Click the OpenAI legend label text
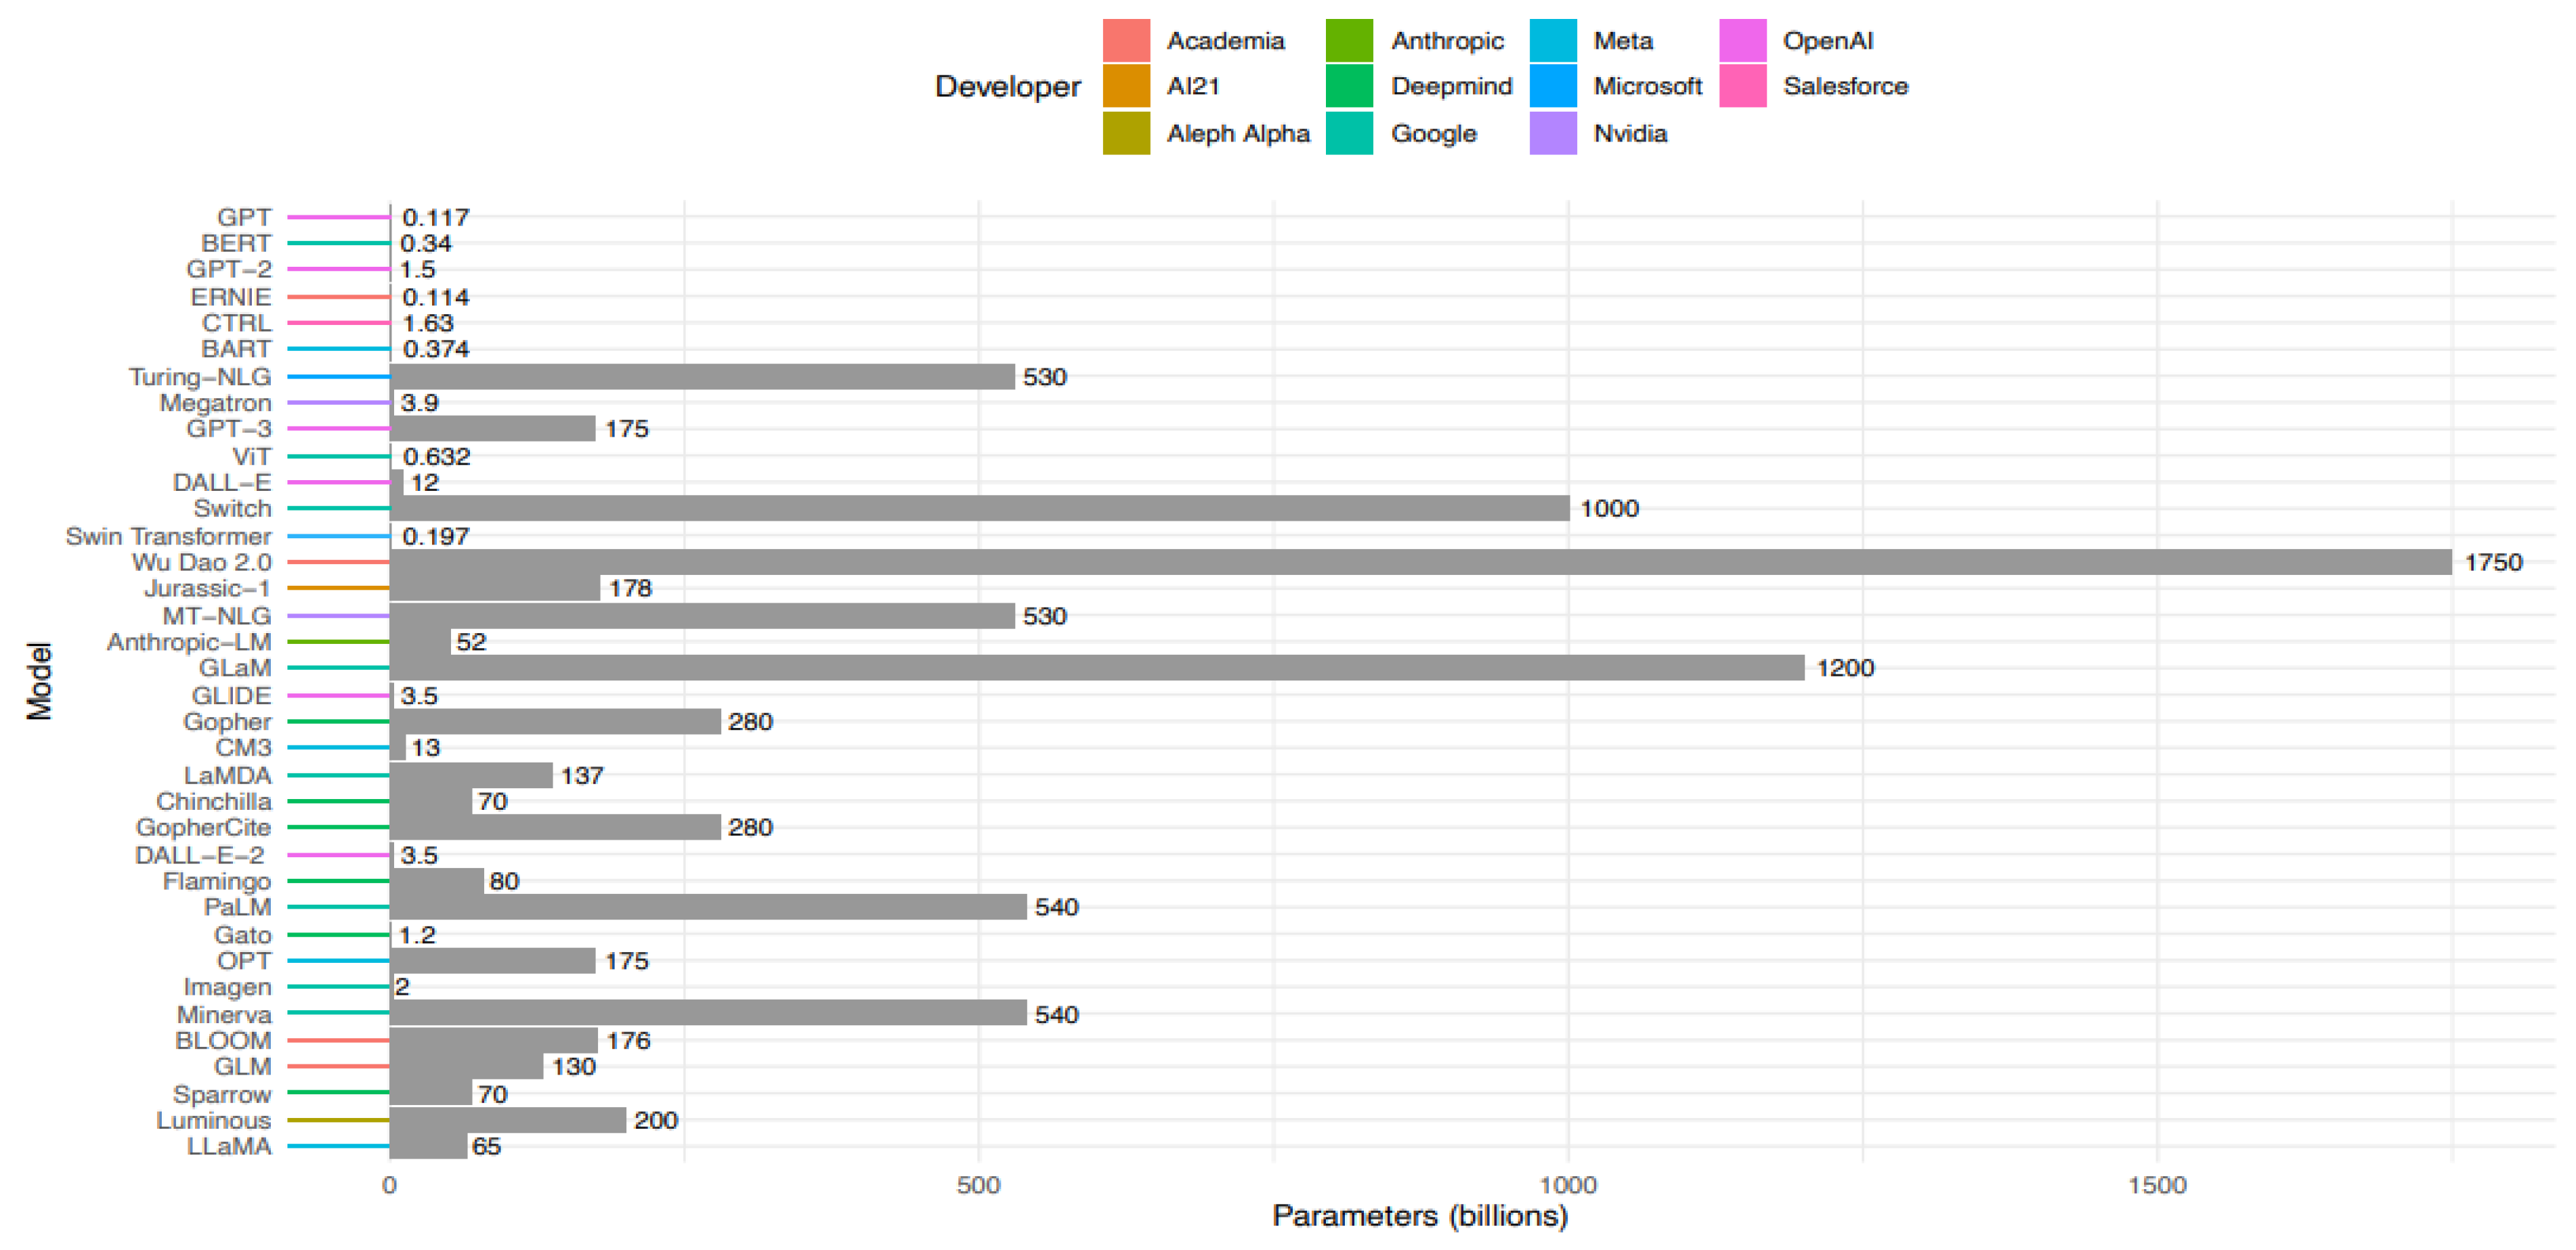Viewport: 2576px width, 1250px height. pyautogui.click(x=1827, y=41)
